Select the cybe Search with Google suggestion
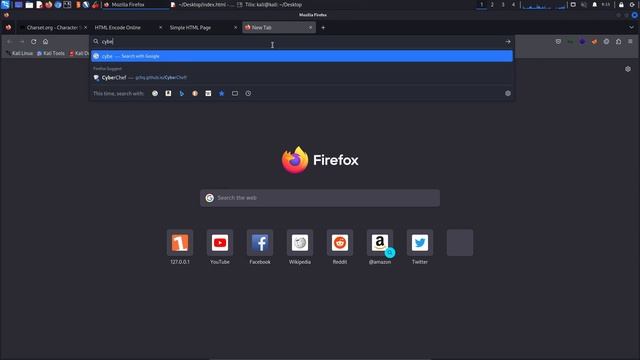This screenshot has width=640, height=360. click(302, 56)
